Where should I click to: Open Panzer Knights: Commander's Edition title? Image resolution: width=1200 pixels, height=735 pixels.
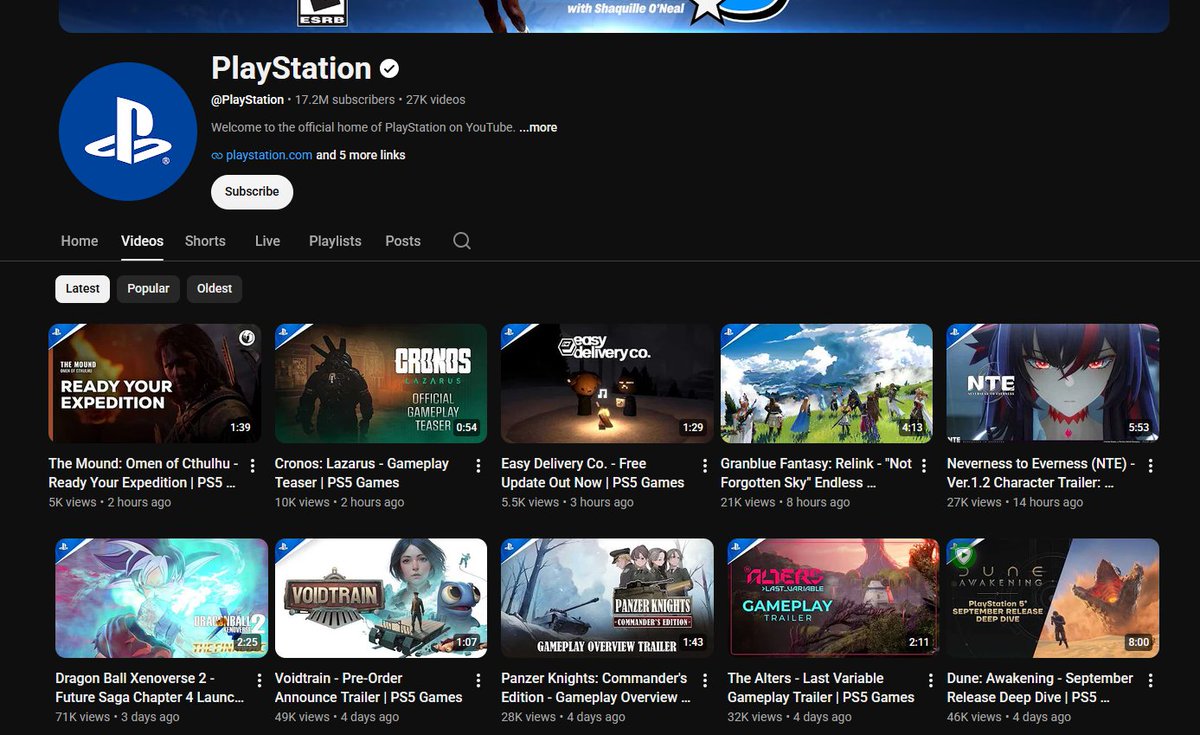click(595, 688)
